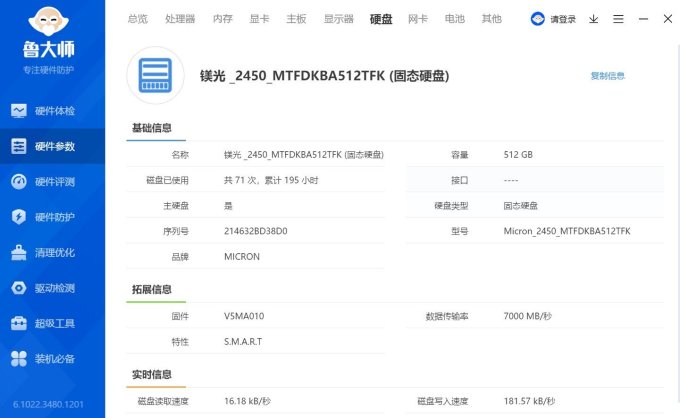Click 请登录 login link
Viewport: 680px width, 418px height.
(x=563, y=19)
